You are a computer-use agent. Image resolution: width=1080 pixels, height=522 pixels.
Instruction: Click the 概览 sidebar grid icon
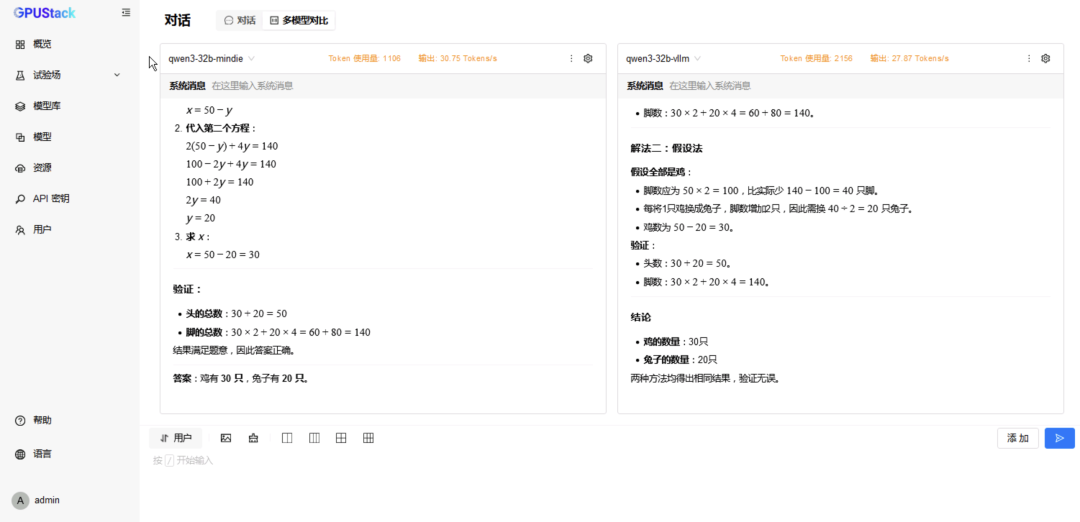point(20,44)
